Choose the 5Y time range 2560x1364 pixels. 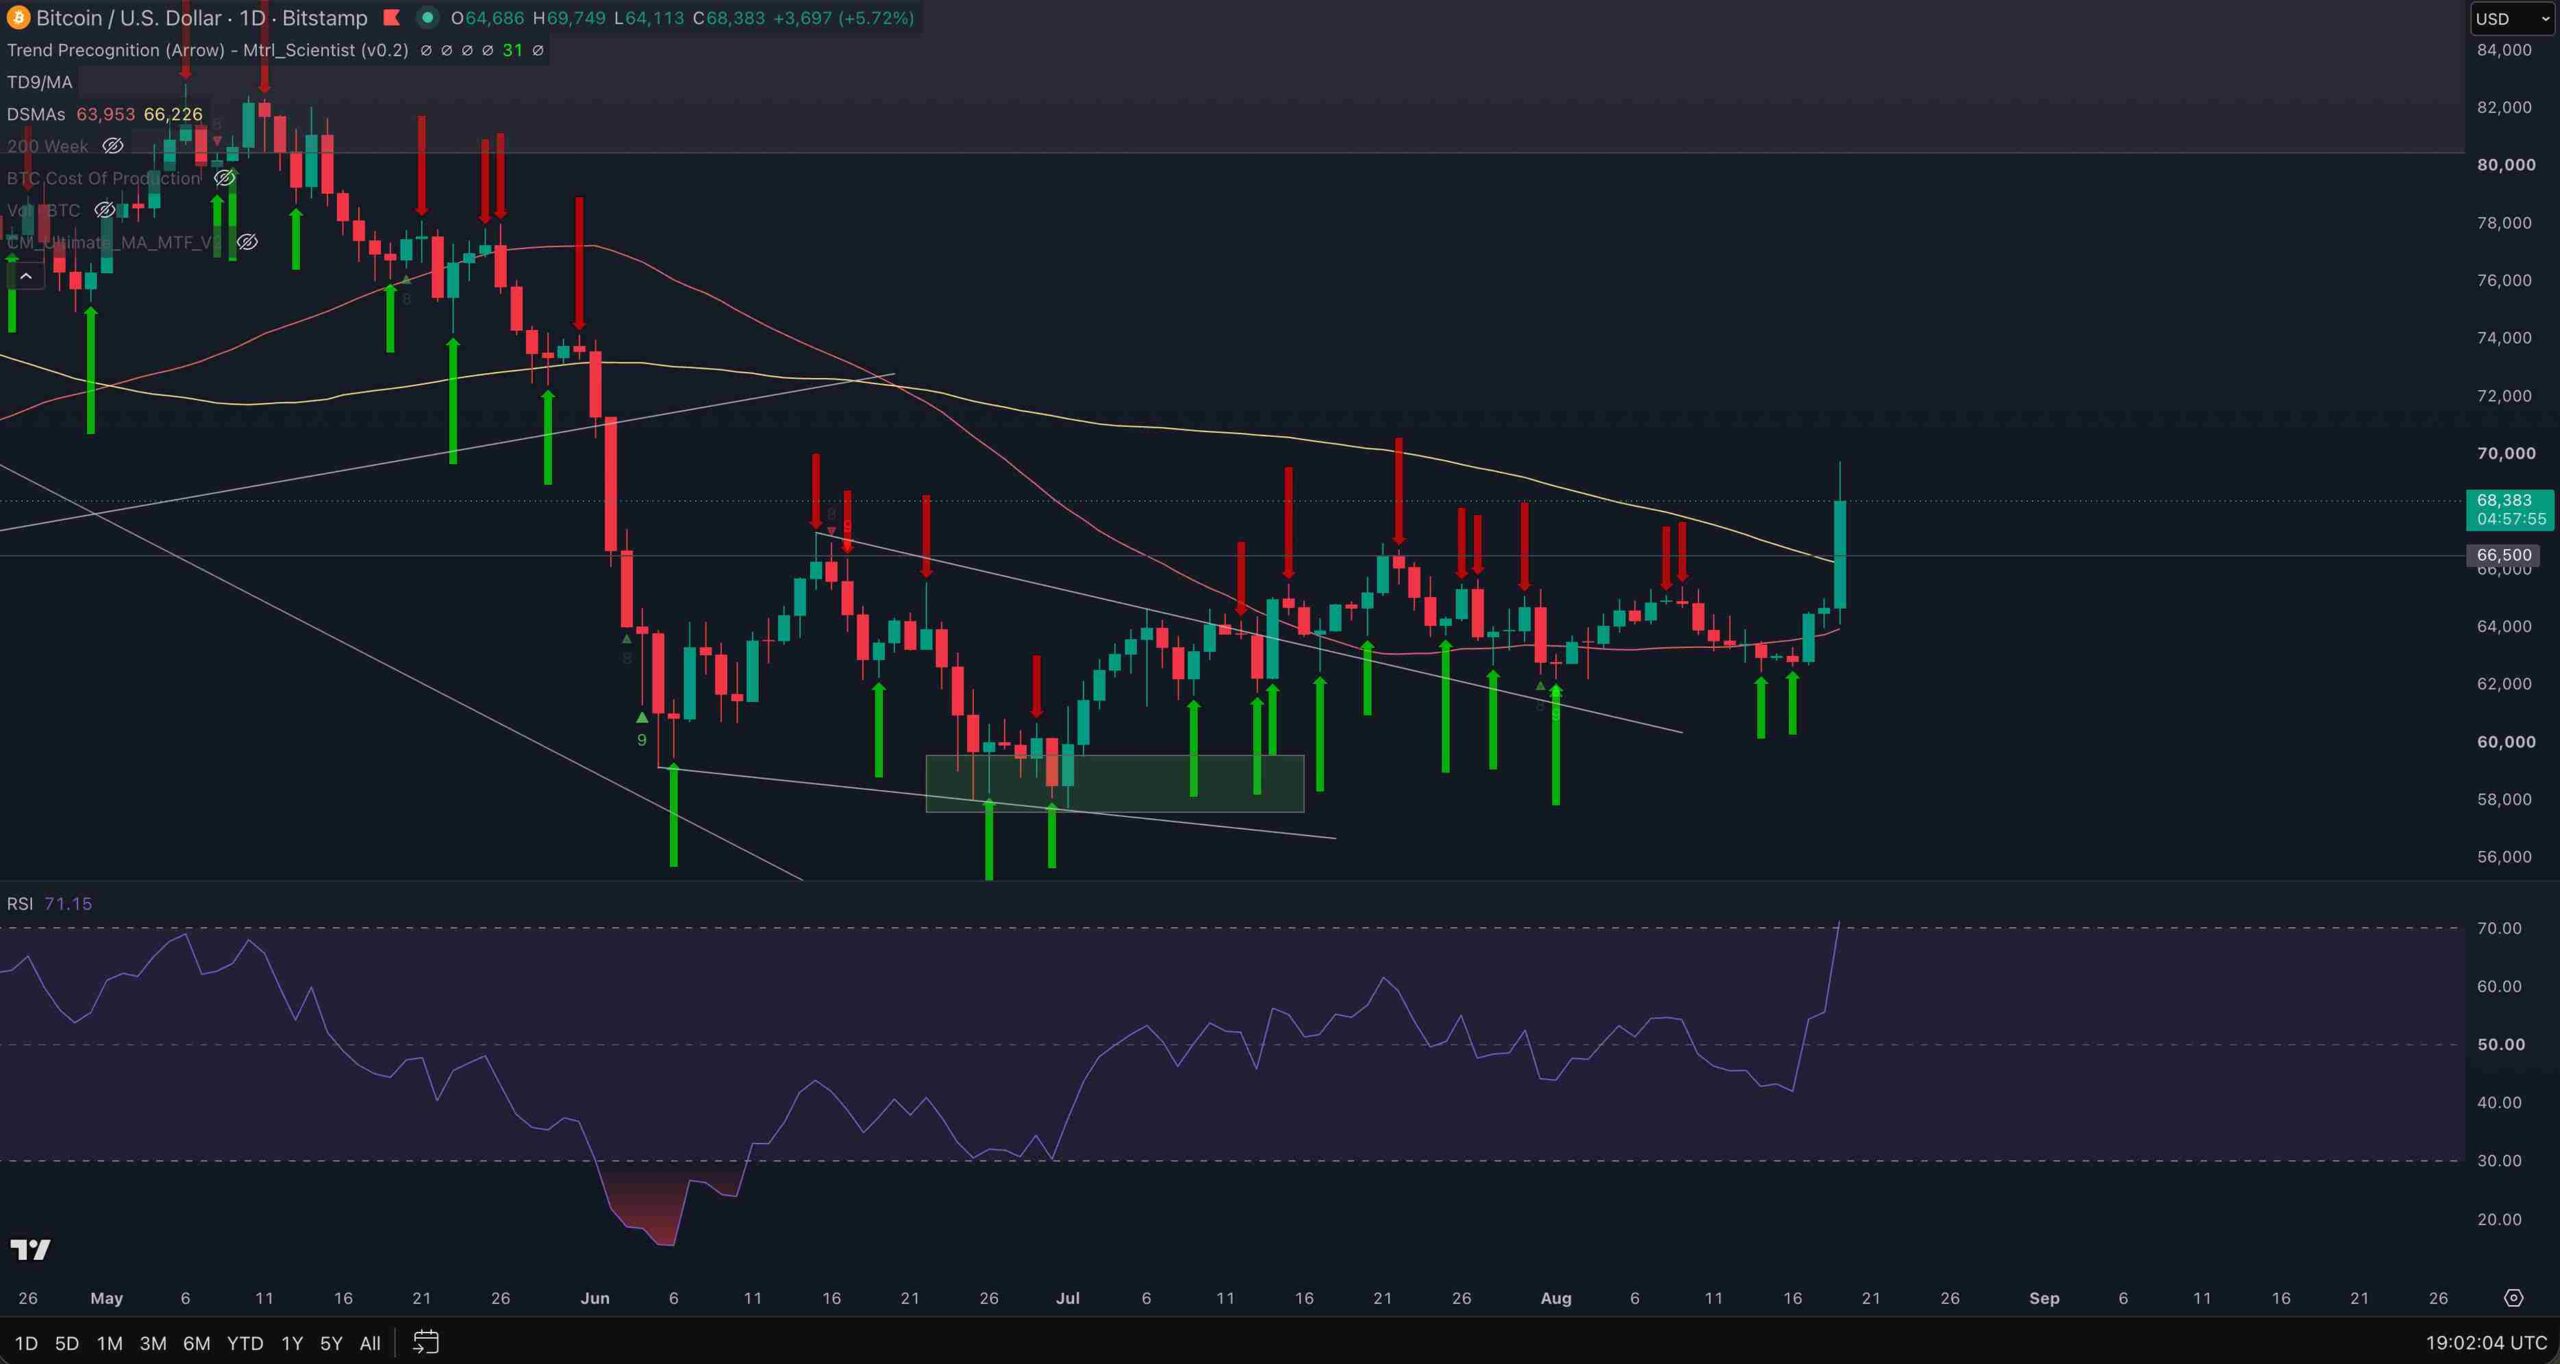tap(331, 1343)
